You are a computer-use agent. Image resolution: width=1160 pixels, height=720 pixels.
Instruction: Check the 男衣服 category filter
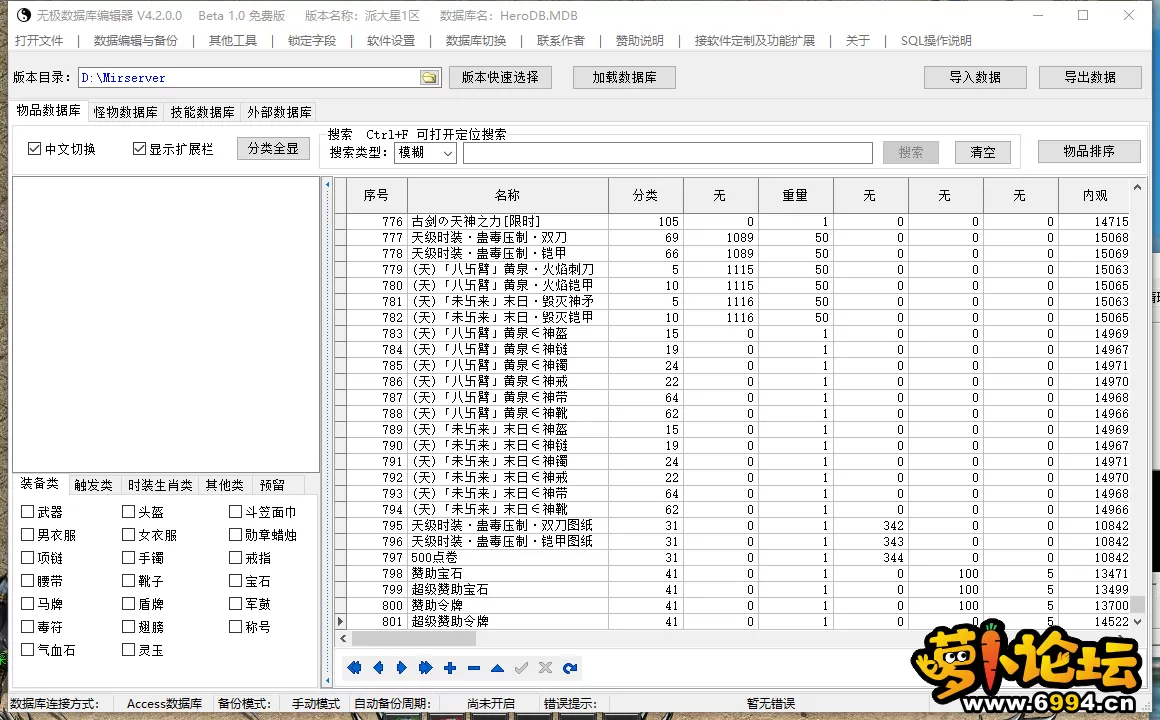(x=27, y=534)
